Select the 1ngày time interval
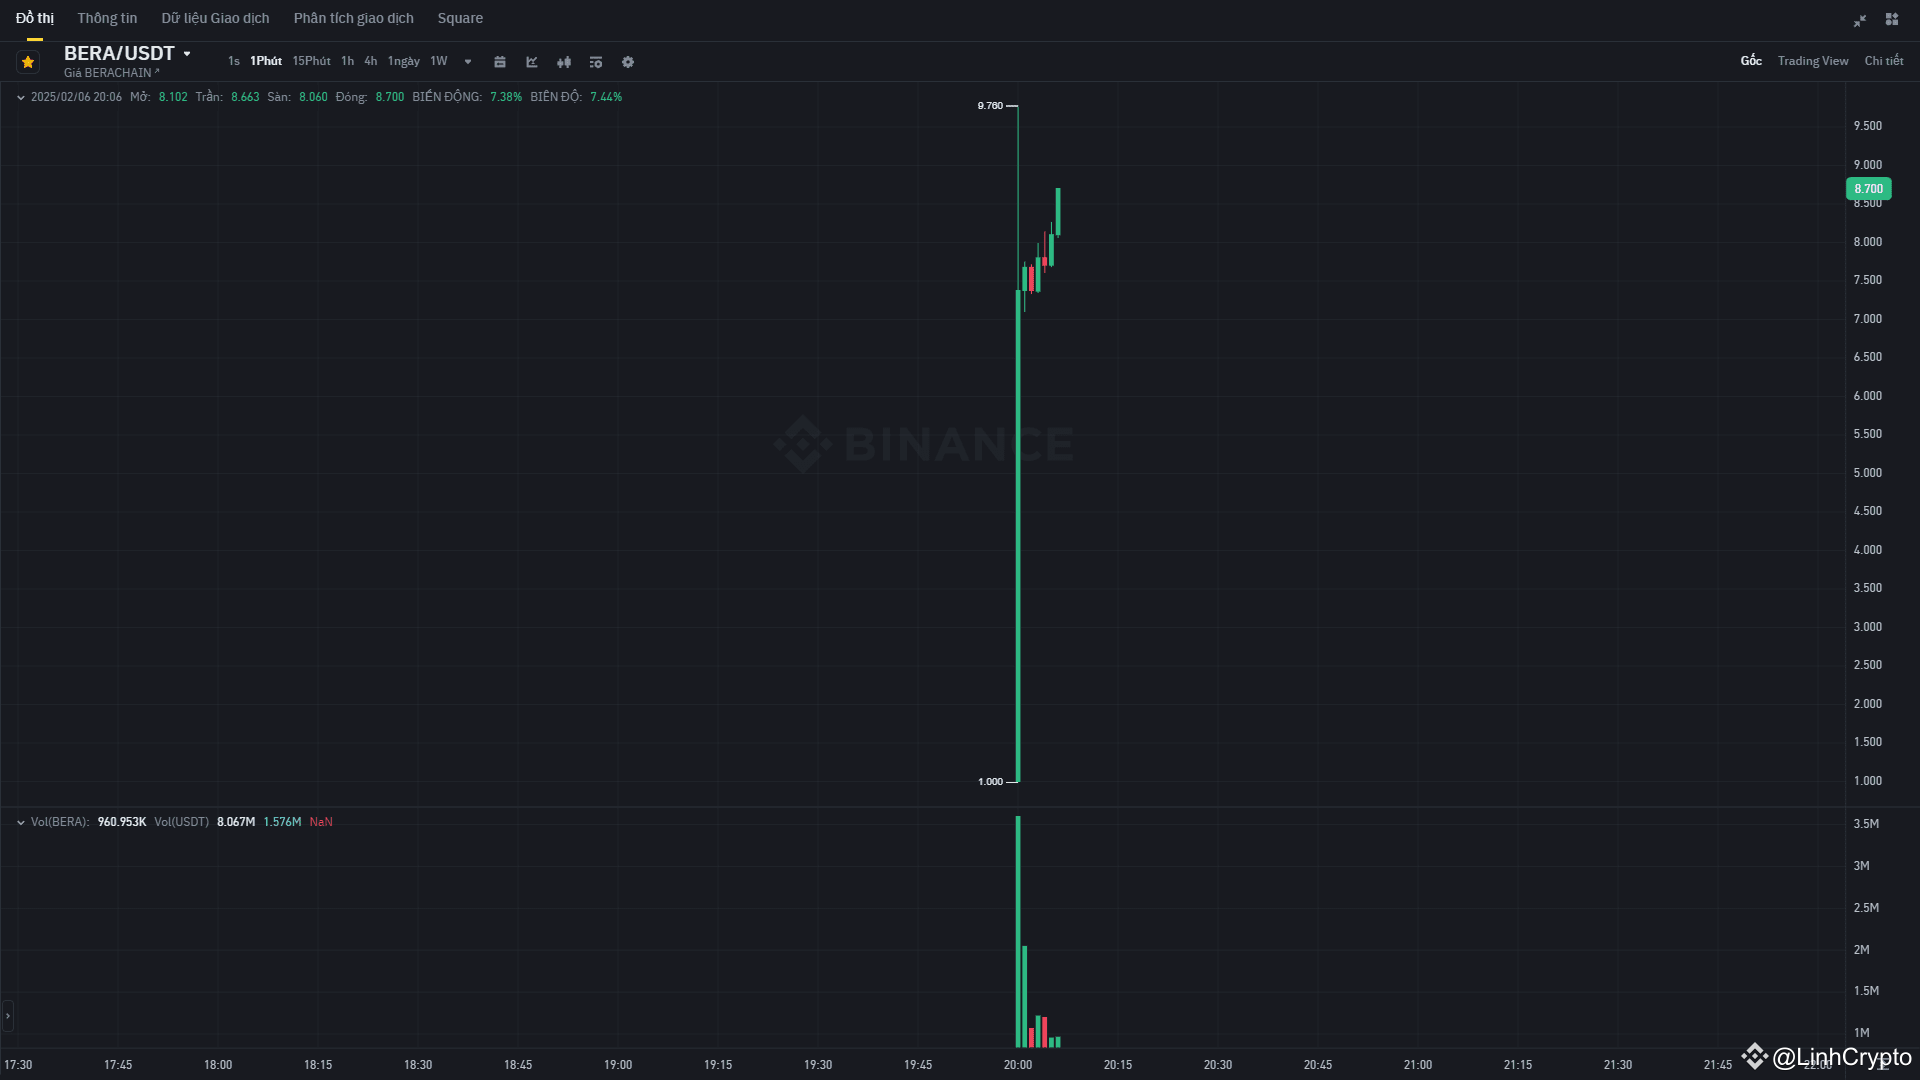 [403, 61]
